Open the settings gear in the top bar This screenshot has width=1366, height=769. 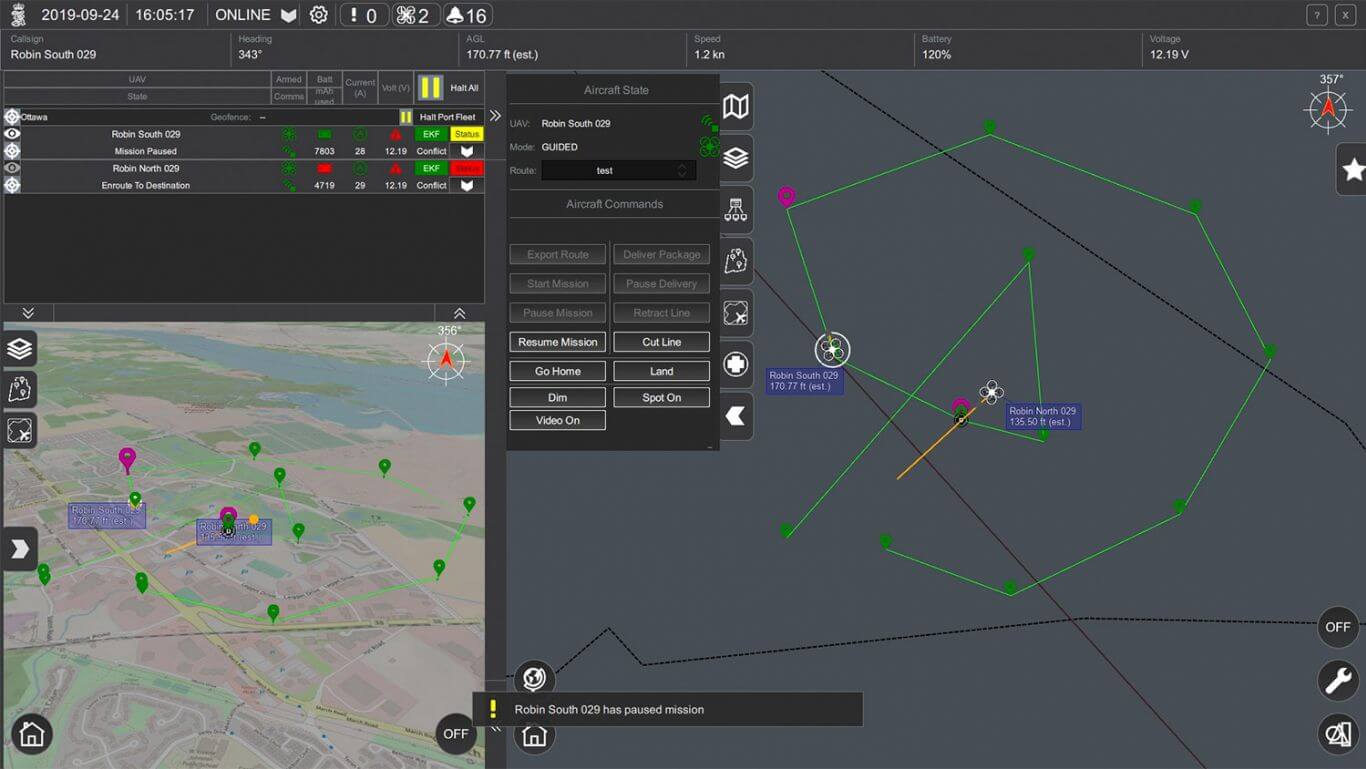[x=318, y=14]
